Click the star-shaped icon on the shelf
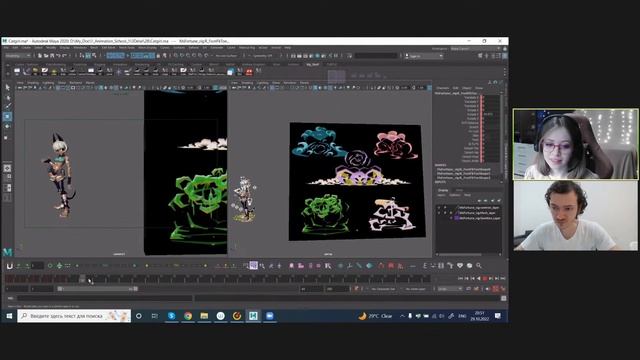The height and width of the screenshot is (360, 640). [119, 72]
